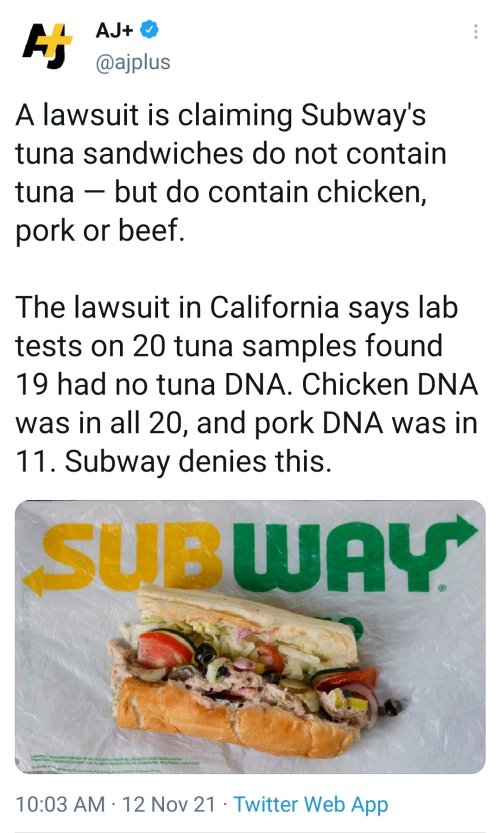Click the blue verified badge
This screenshot has height=833, width=500.
[149, 30]
